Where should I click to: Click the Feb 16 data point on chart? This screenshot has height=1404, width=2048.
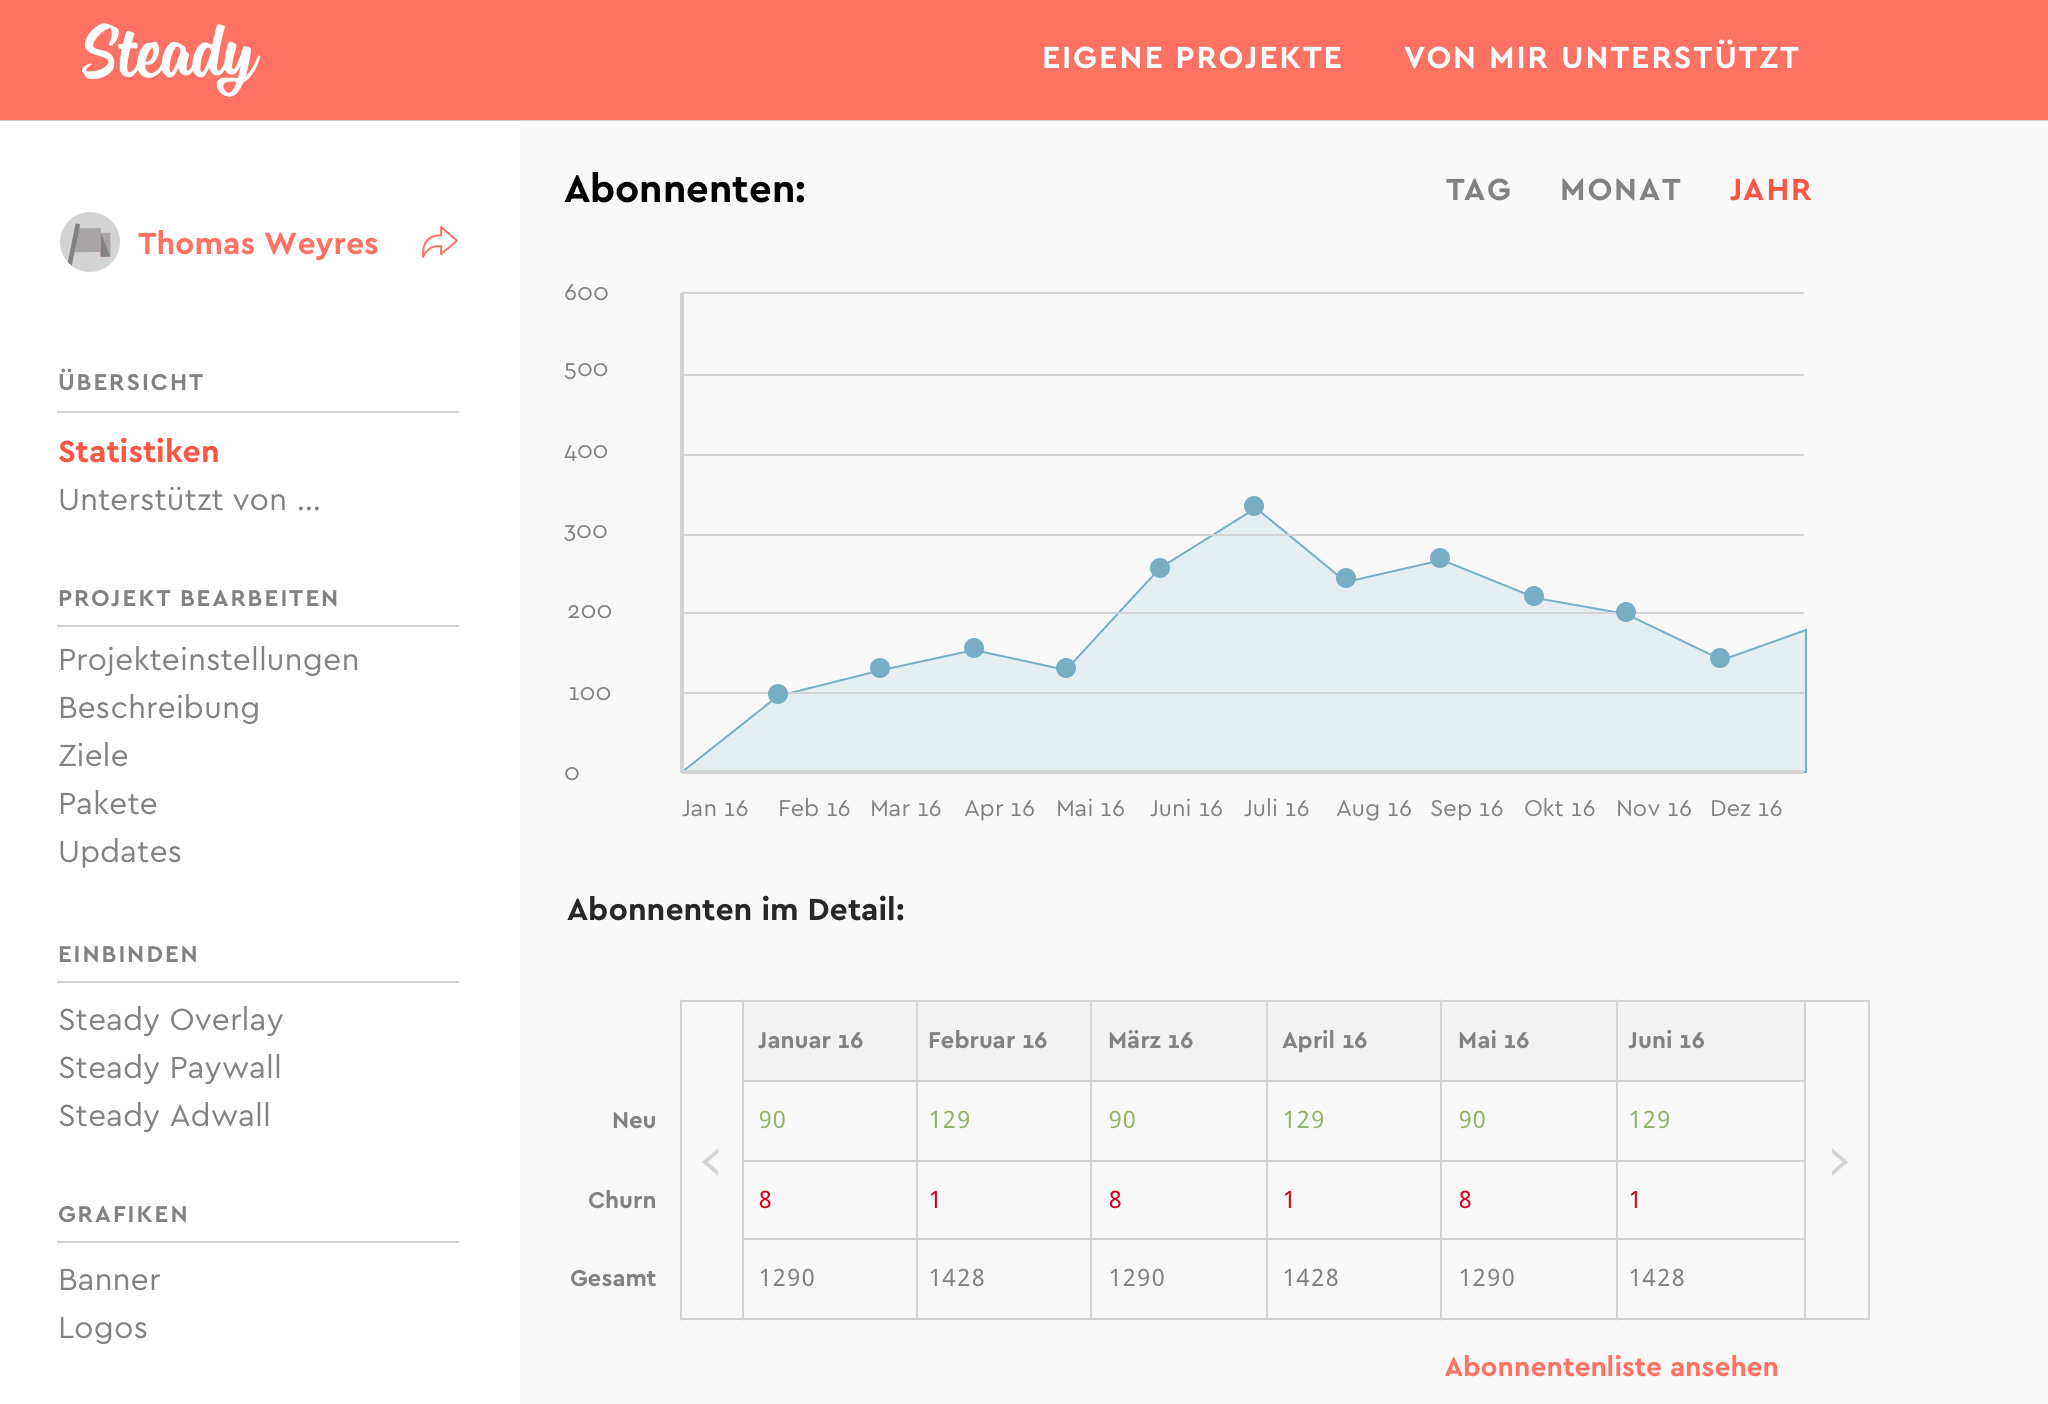778,694
